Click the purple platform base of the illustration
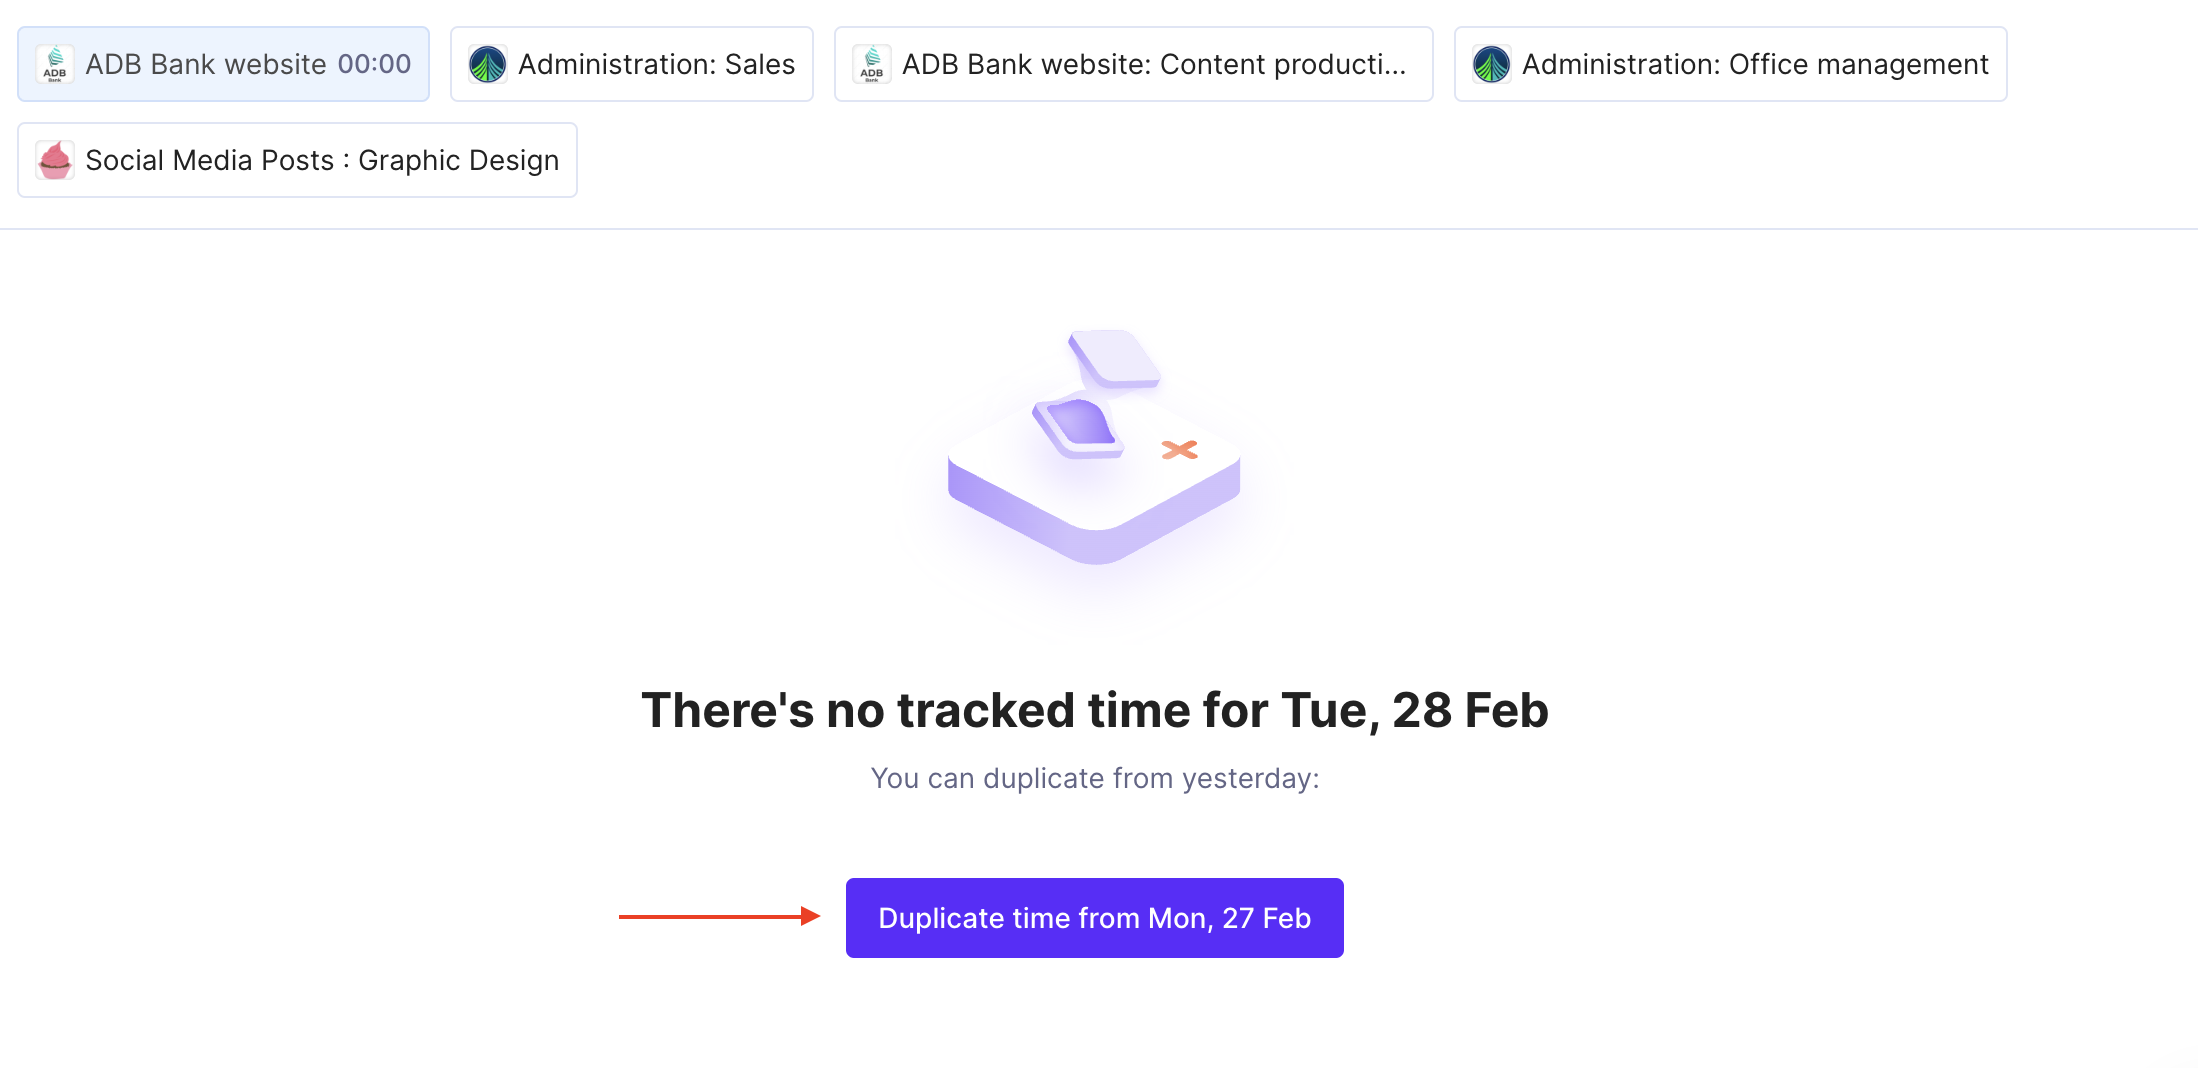 pyautogui.click(x=1094, y=510)
